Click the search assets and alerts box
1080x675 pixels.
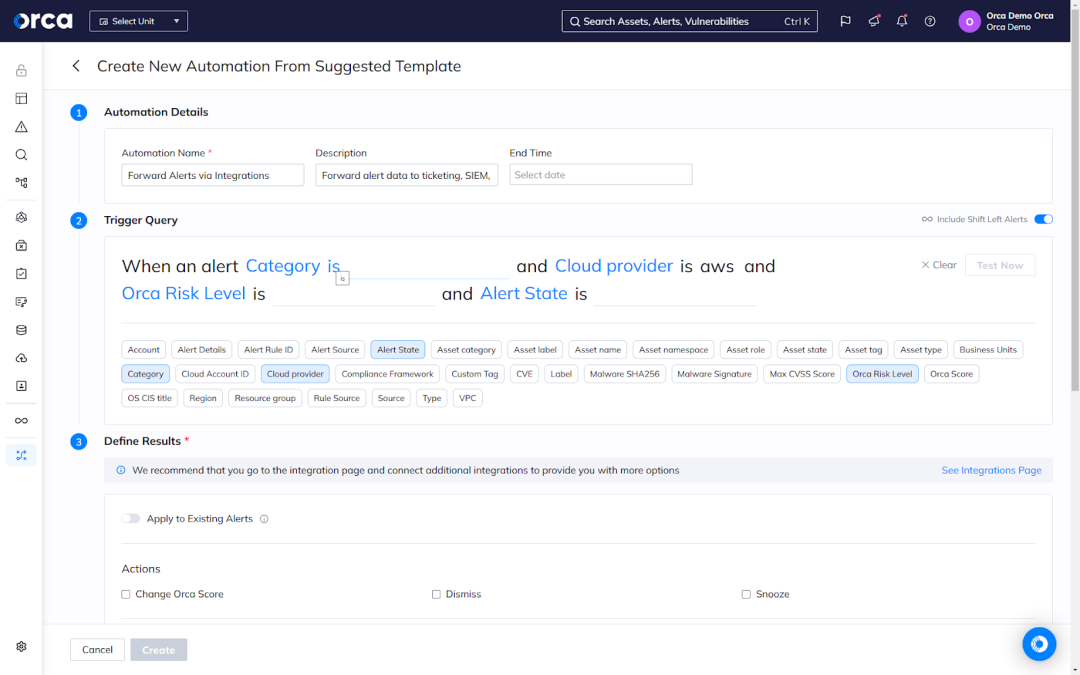tap(689, 21)
